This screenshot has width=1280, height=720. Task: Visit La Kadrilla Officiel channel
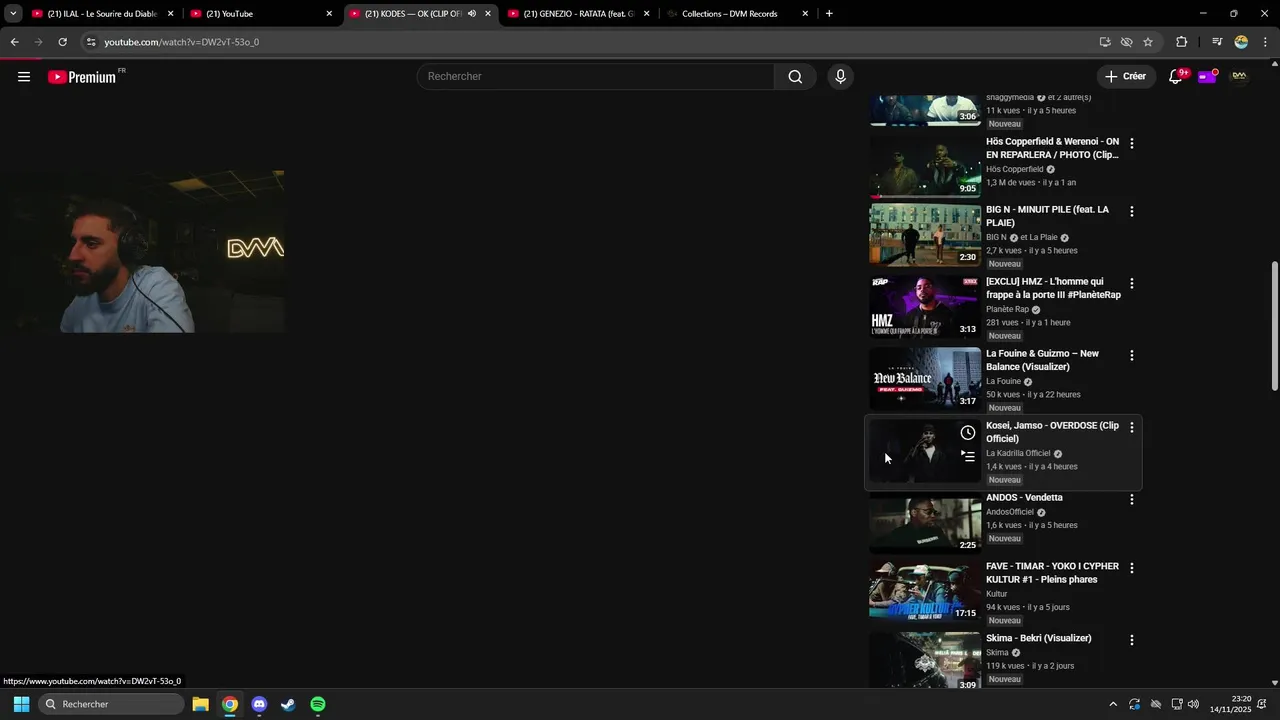1018,453
